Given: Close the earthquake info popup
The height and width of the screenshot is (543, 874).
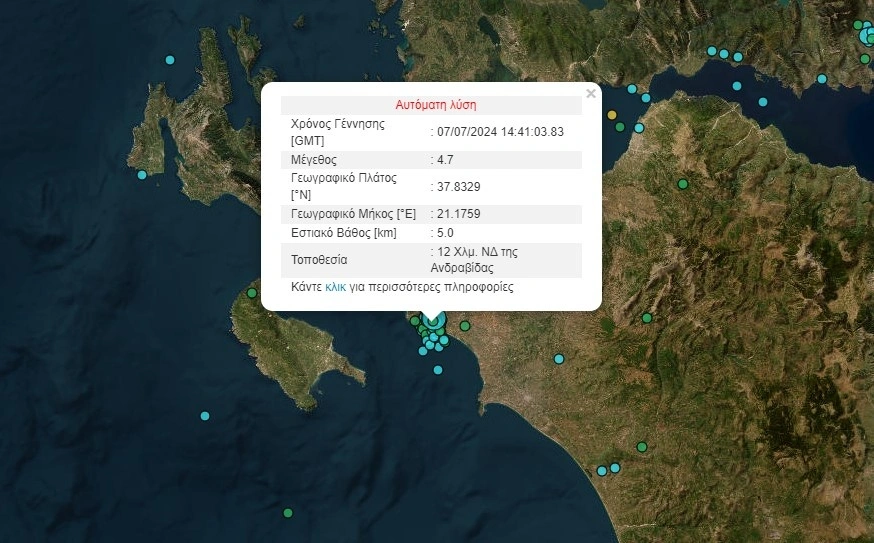Looking at the screenshot, I should [x=590, y=94].
